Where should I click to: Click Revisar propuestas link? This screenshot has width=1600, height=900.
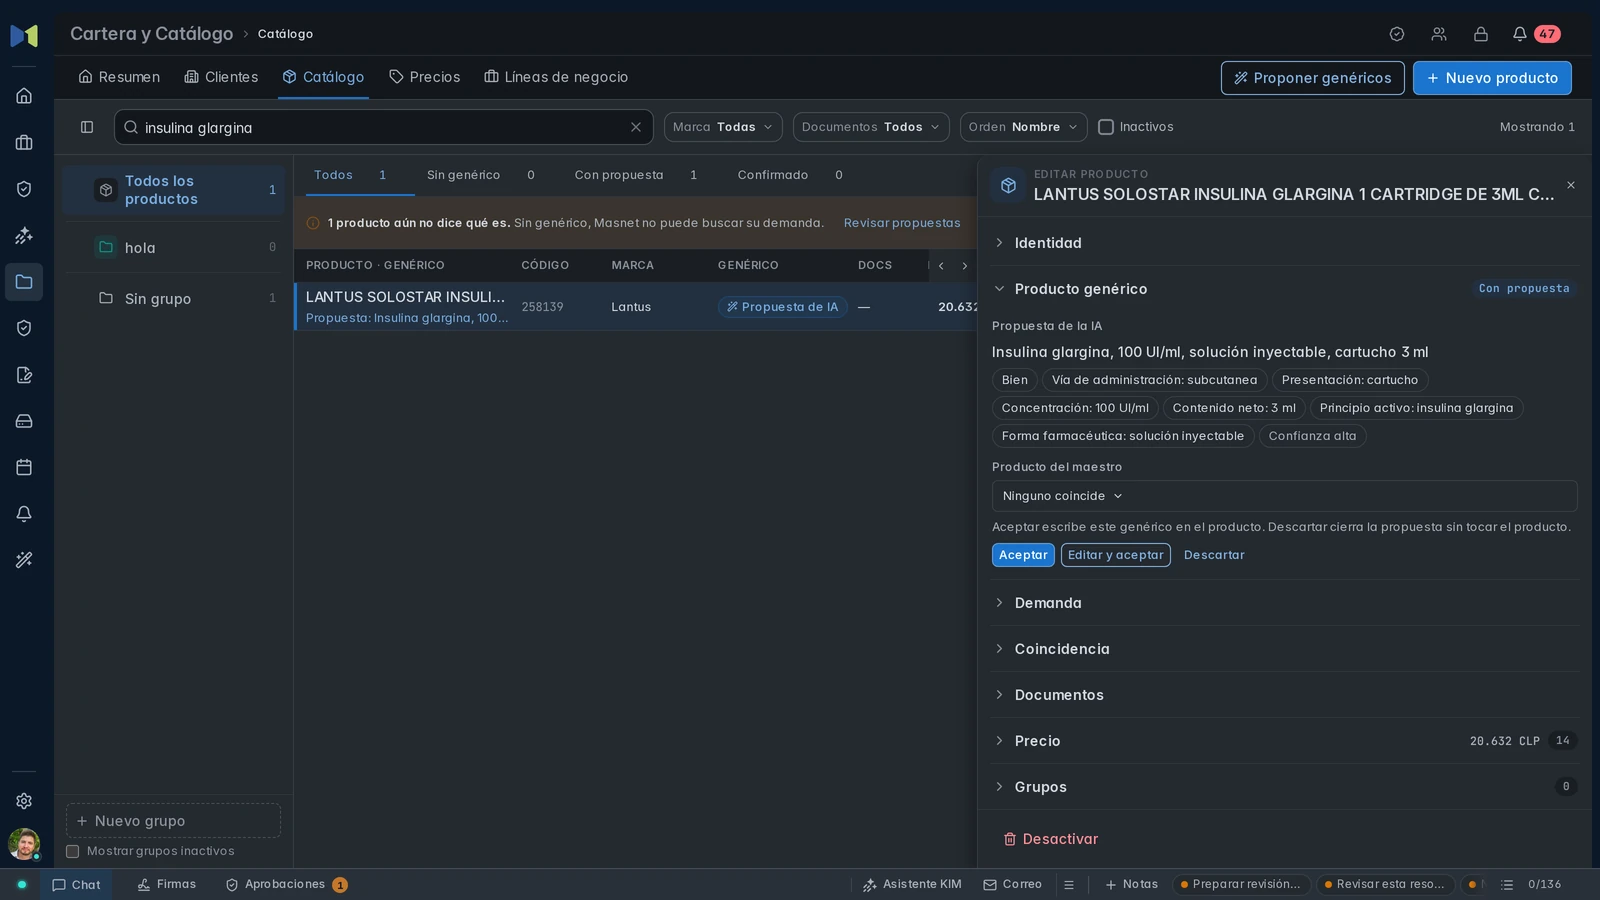901,223
